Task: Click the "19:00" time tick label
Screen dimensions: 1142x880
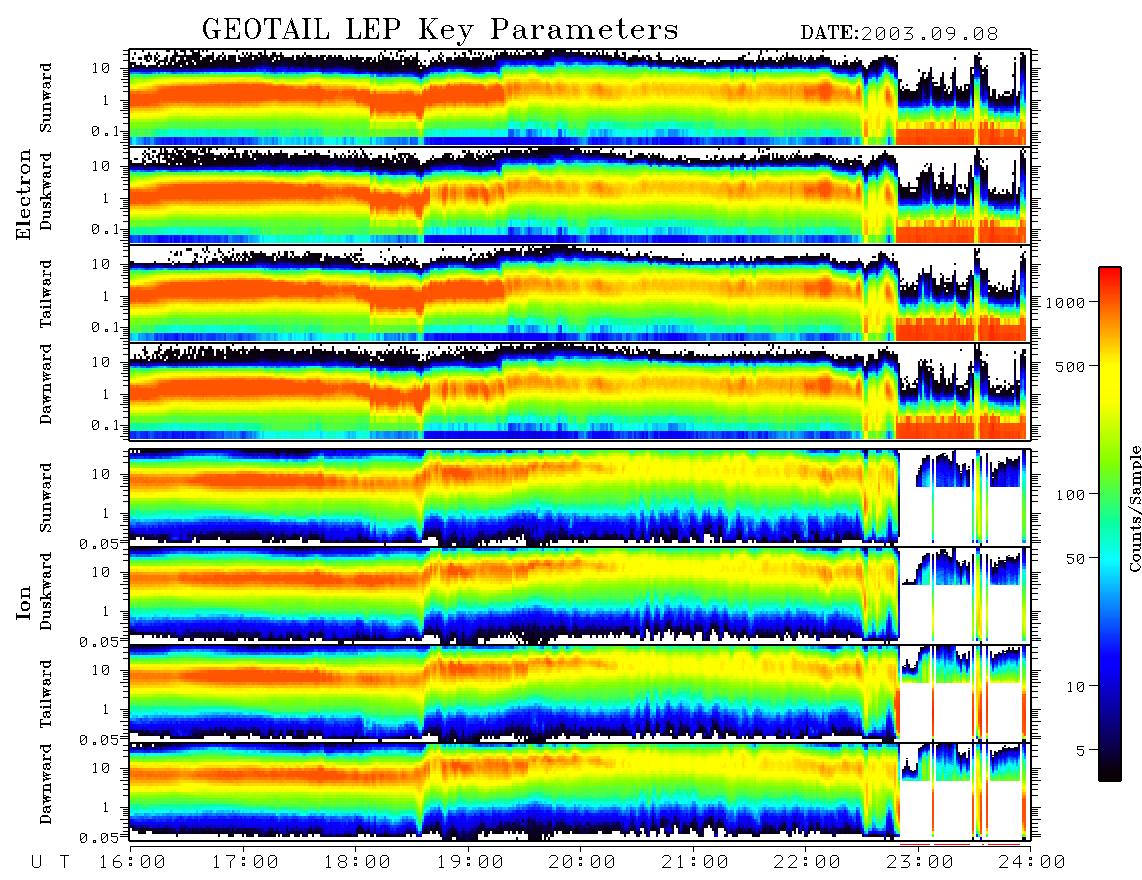Action: [470, 862]
